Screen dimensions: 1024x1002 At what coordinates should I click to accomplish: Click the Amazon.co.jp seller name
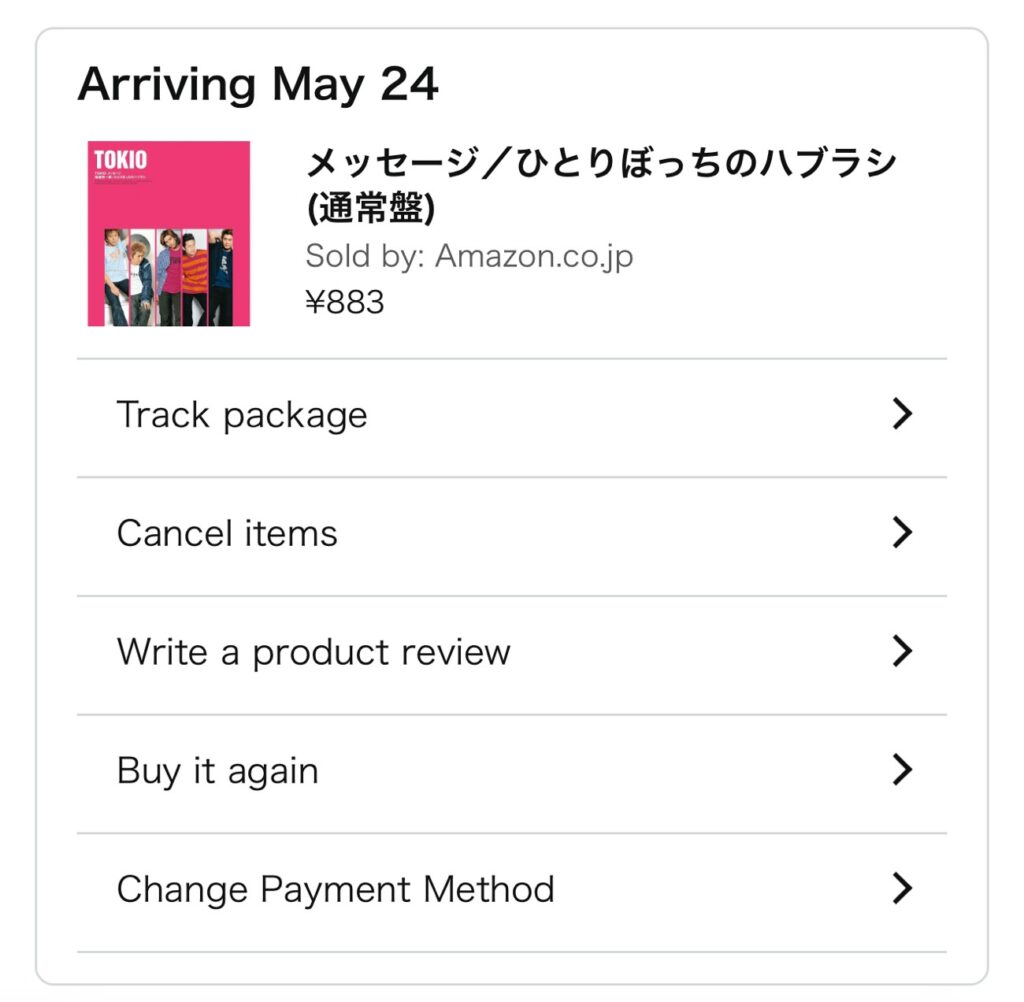(x=534, y=256)
